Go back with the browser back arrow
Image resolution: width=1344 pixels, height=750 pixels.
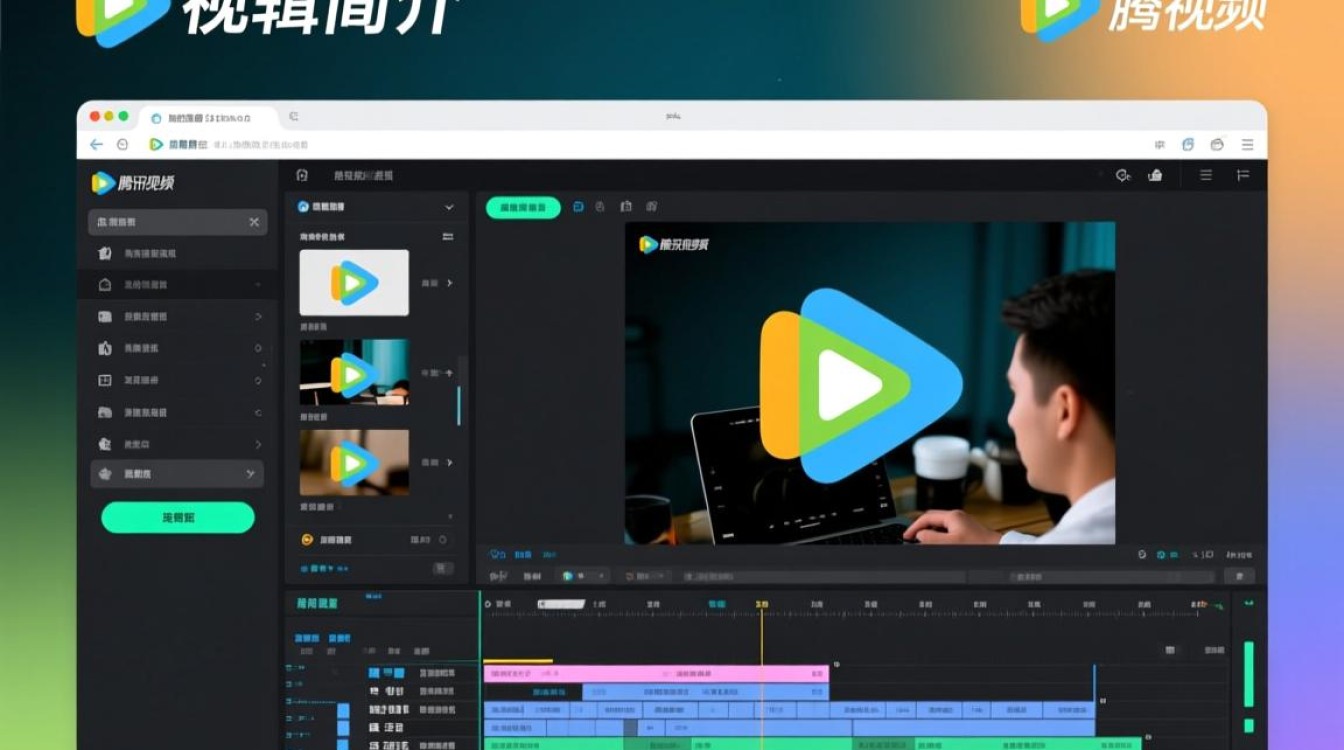pyautogui.click(x=96, y=145)
